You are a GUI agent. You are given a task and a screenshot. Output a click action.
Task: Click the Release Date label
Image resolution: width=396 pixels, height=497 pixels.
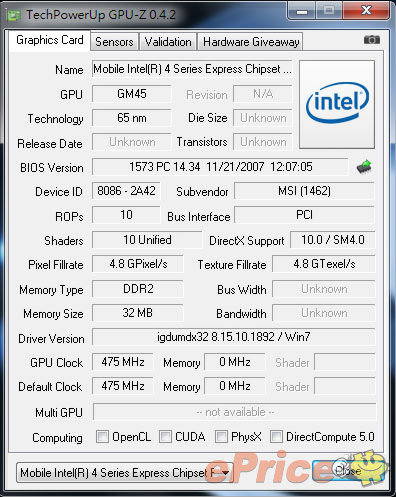point(50,144)
